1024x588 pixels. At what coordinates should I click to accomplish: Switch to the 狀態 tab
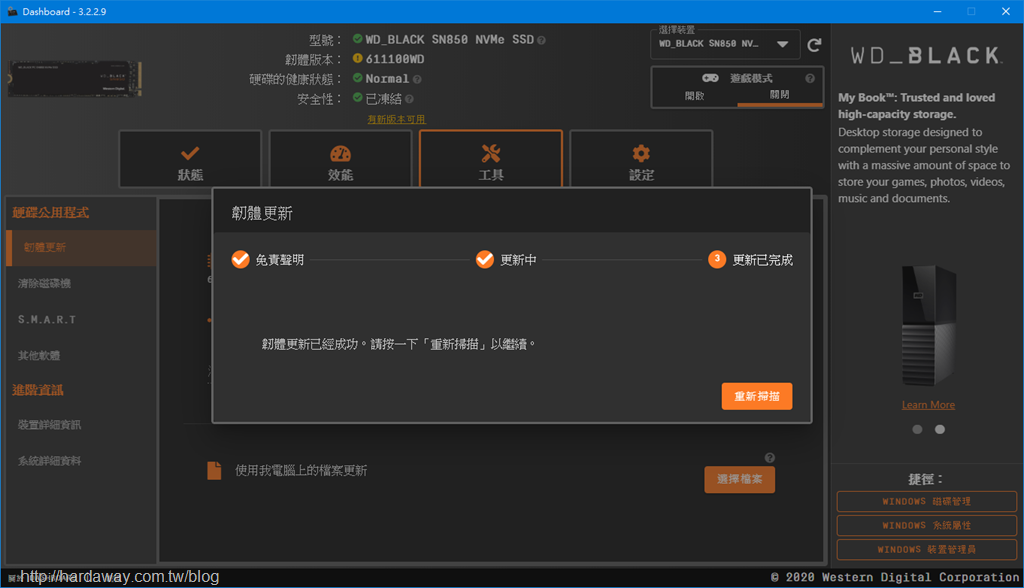[190, 159]
